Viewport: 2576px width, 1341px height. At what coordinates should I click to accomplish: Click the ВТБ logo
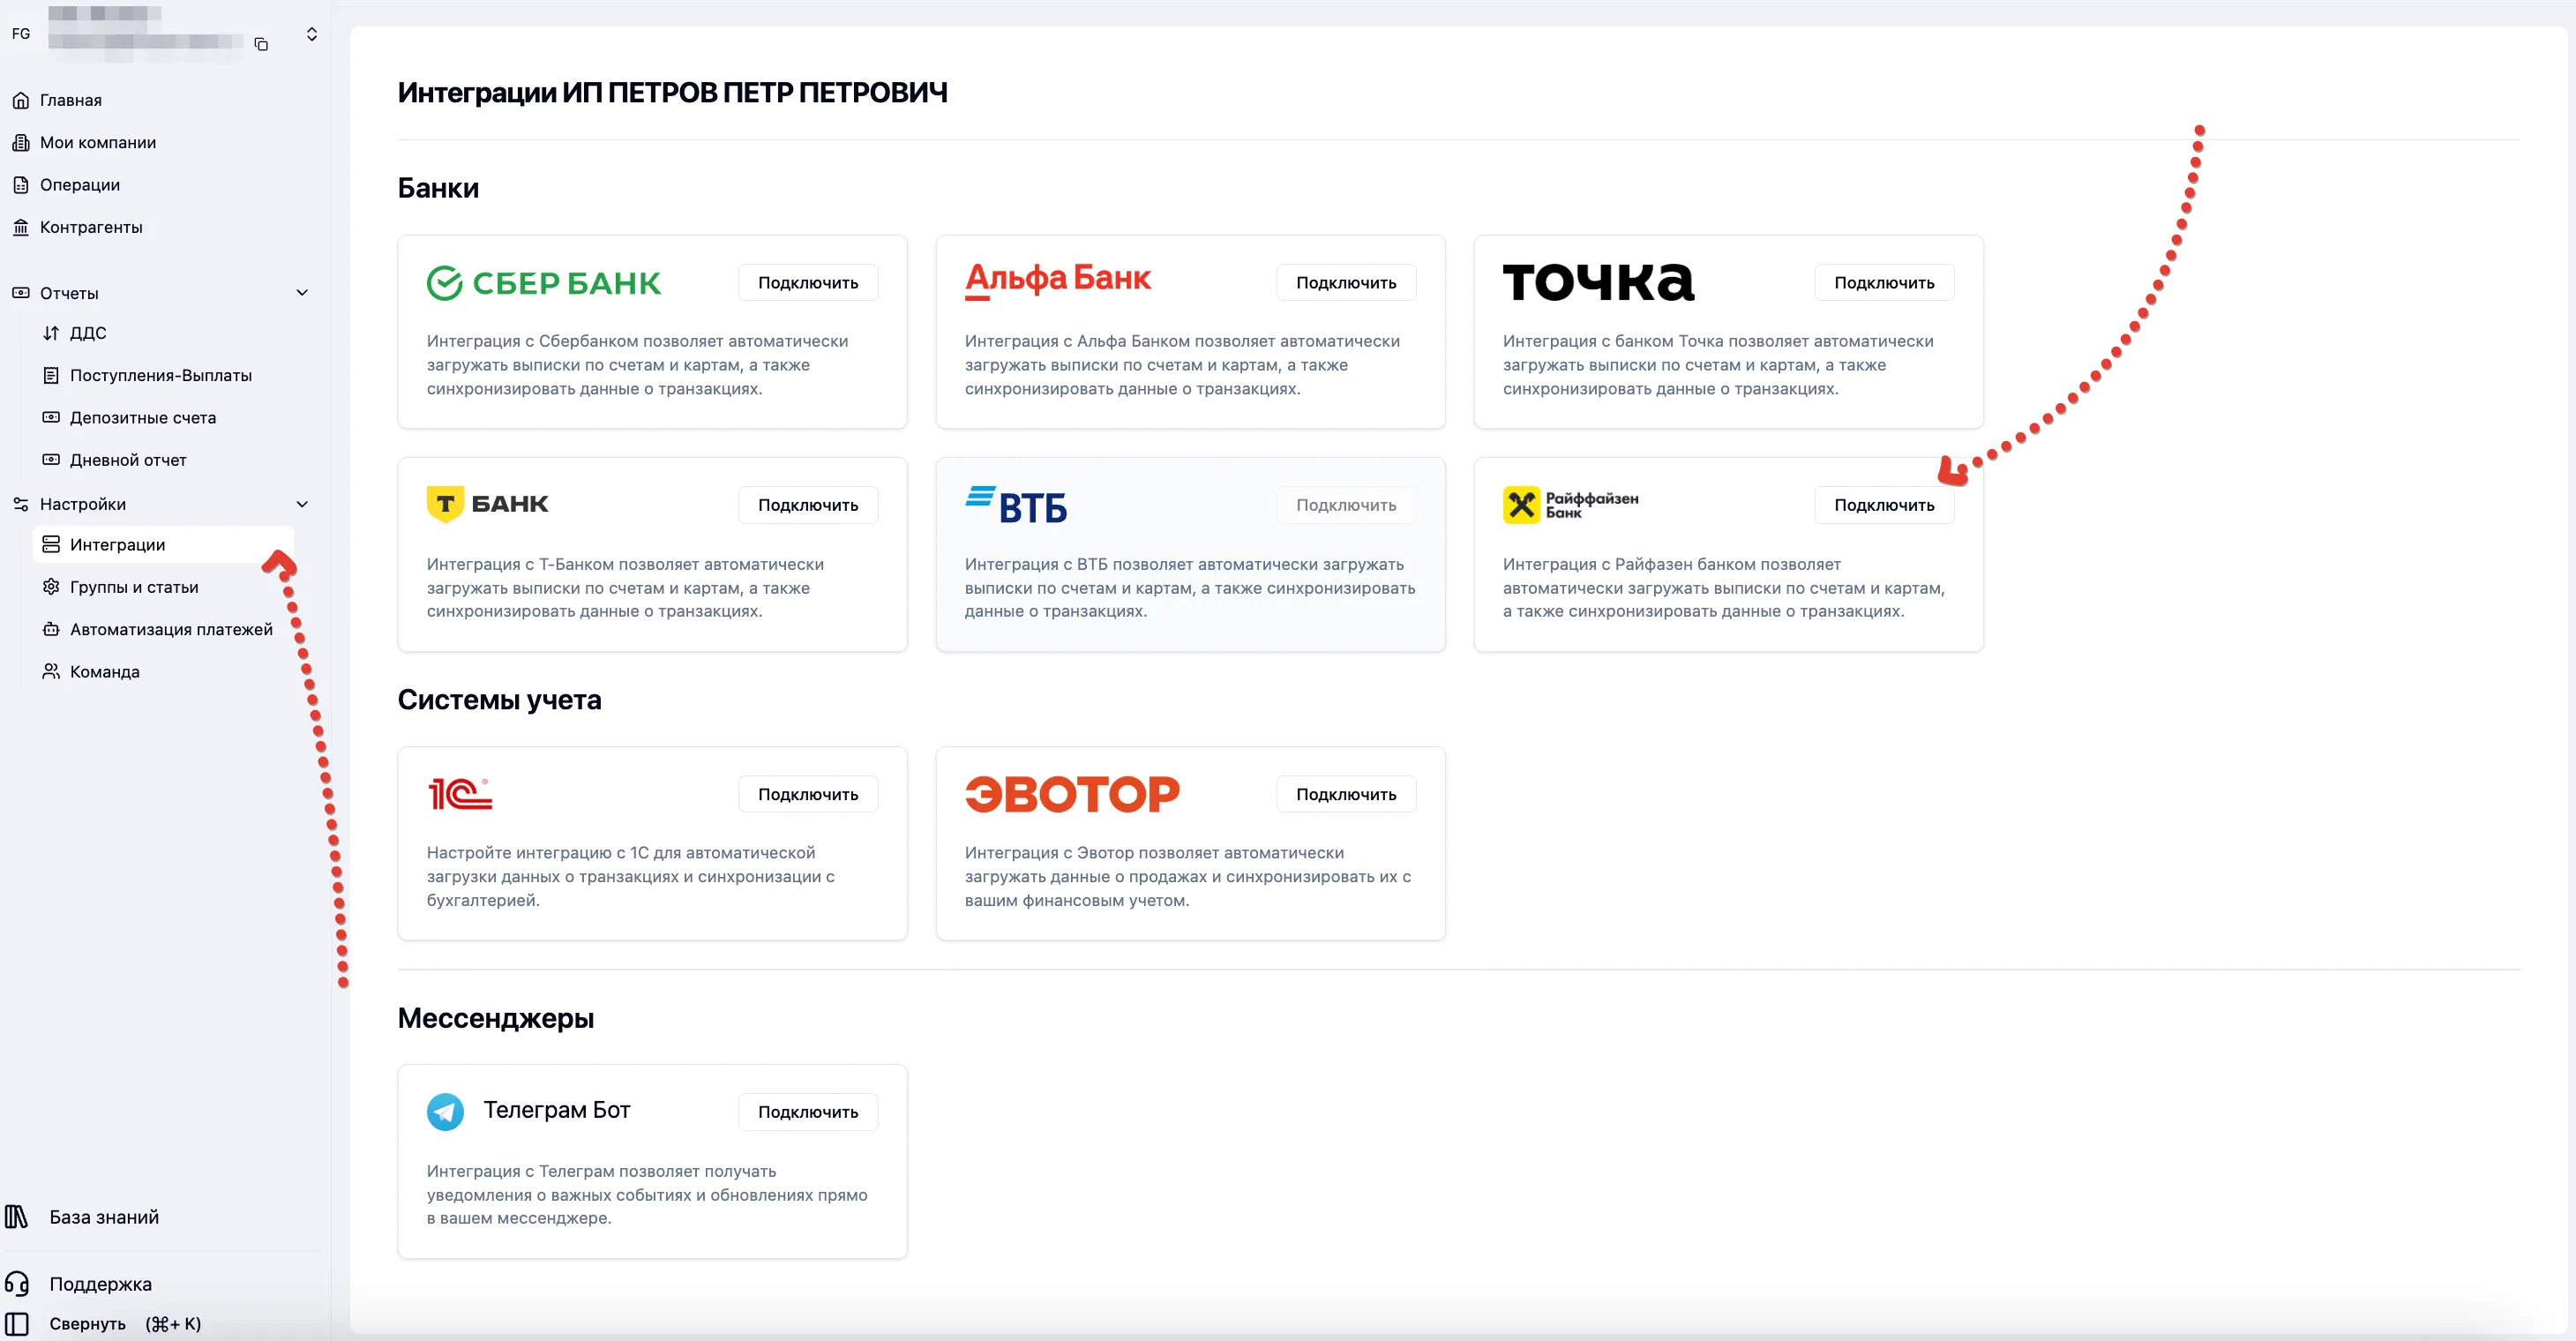coord(1016,505)
